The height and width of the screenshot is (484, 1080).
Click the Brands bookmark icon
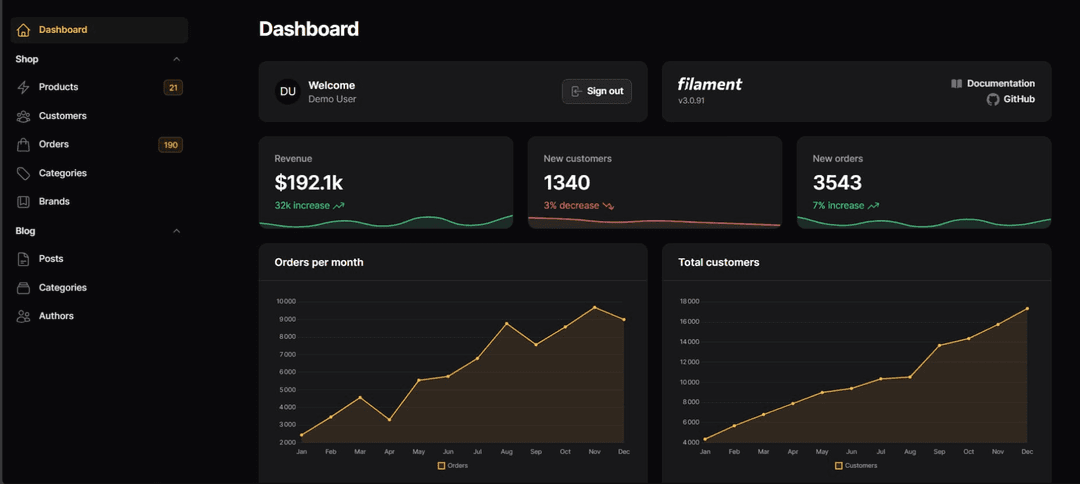(24, 202)
